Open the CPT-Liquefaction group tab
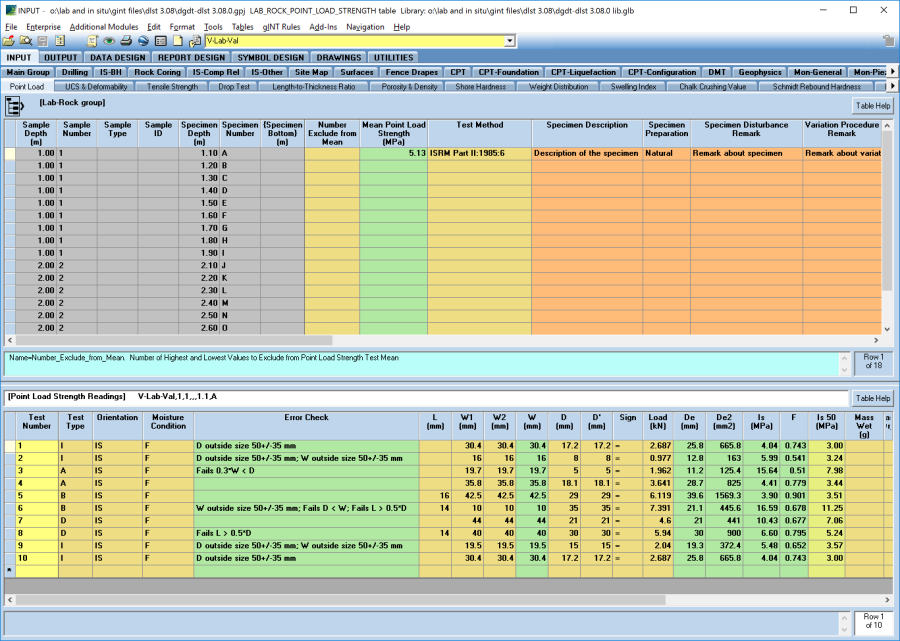 581,72
